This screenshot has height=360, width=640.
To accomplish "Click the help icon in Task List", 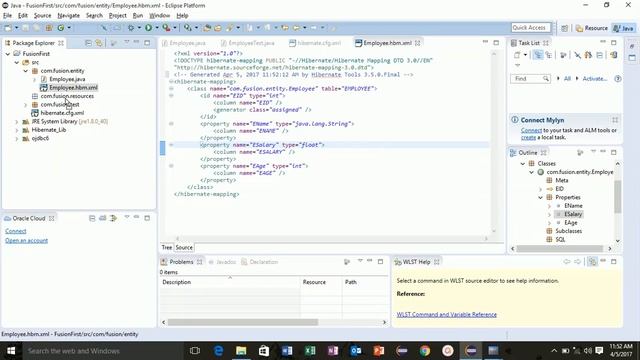I will (618, 78).
